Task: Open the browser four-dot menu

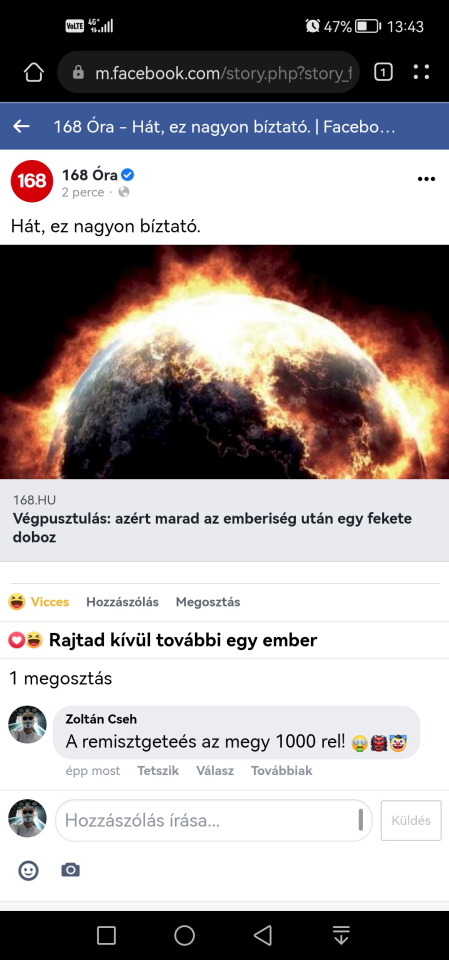Action: 421,73
